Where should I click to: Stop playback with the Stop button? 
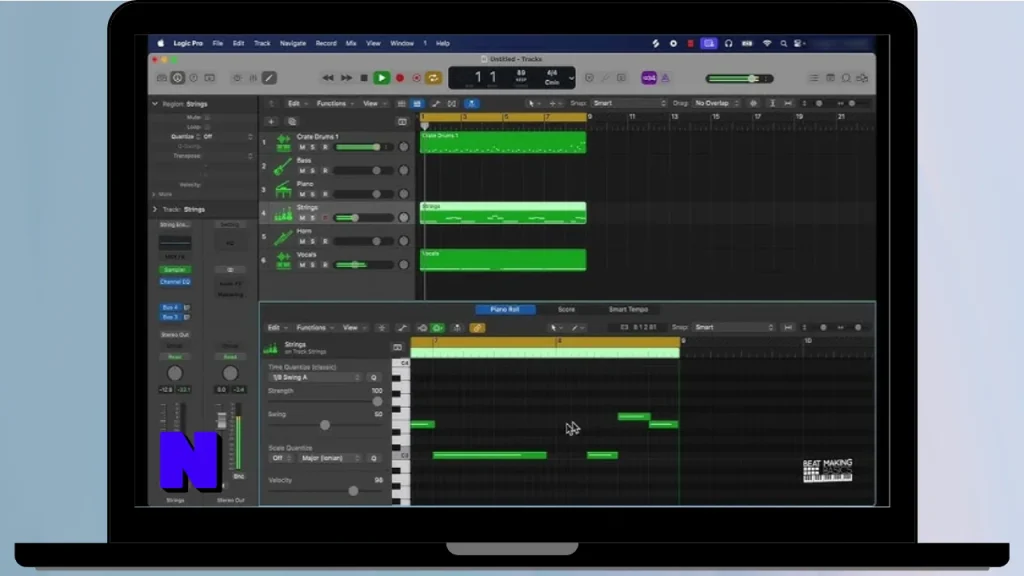364,78
